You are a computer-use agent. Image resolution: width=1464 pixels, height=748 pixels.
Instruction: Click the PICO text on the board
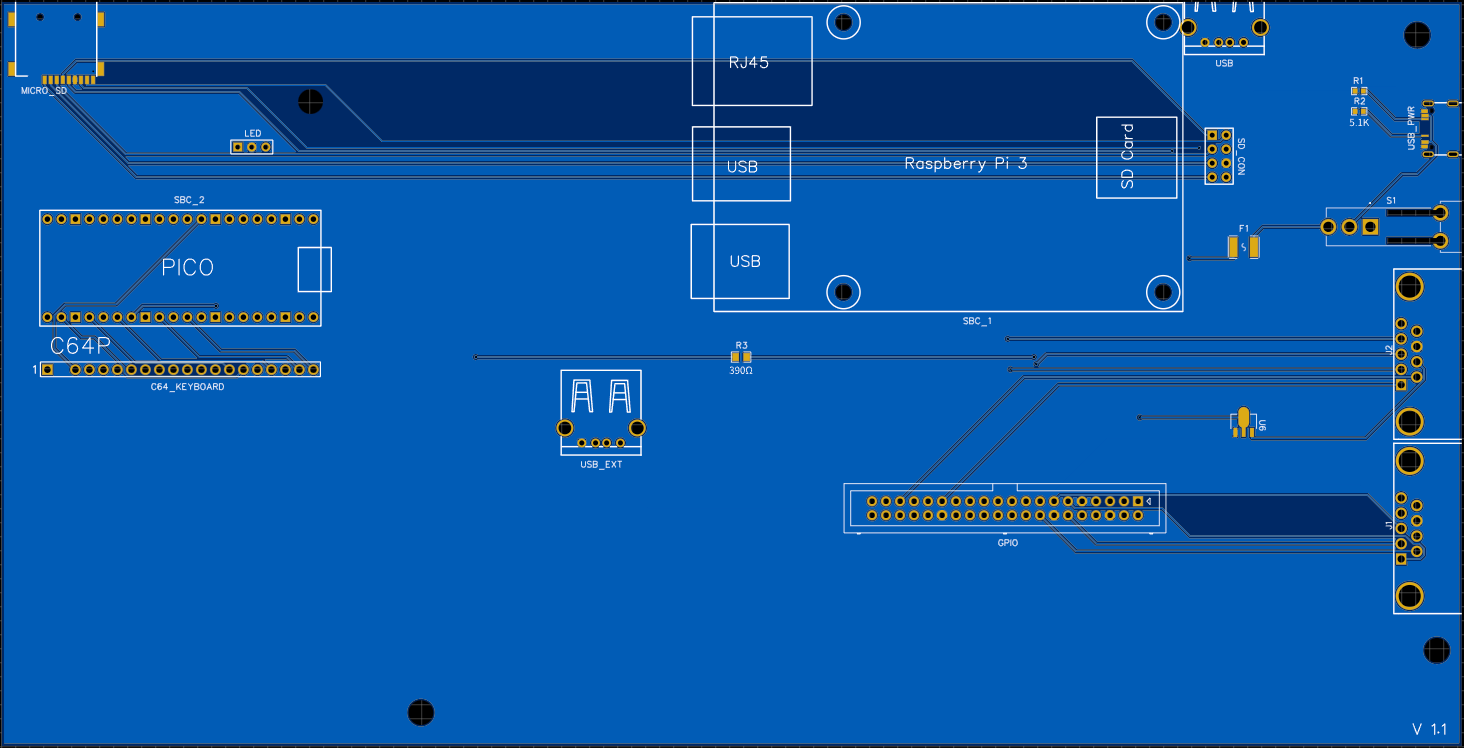pos(188,268)
